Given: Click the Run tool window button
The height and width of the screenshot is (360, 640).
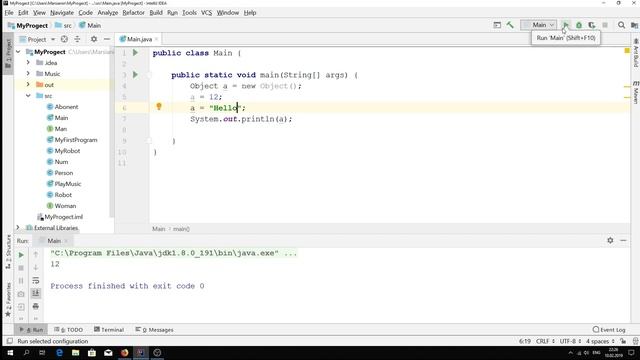Looking at the screenshot, I should (31, 329).
